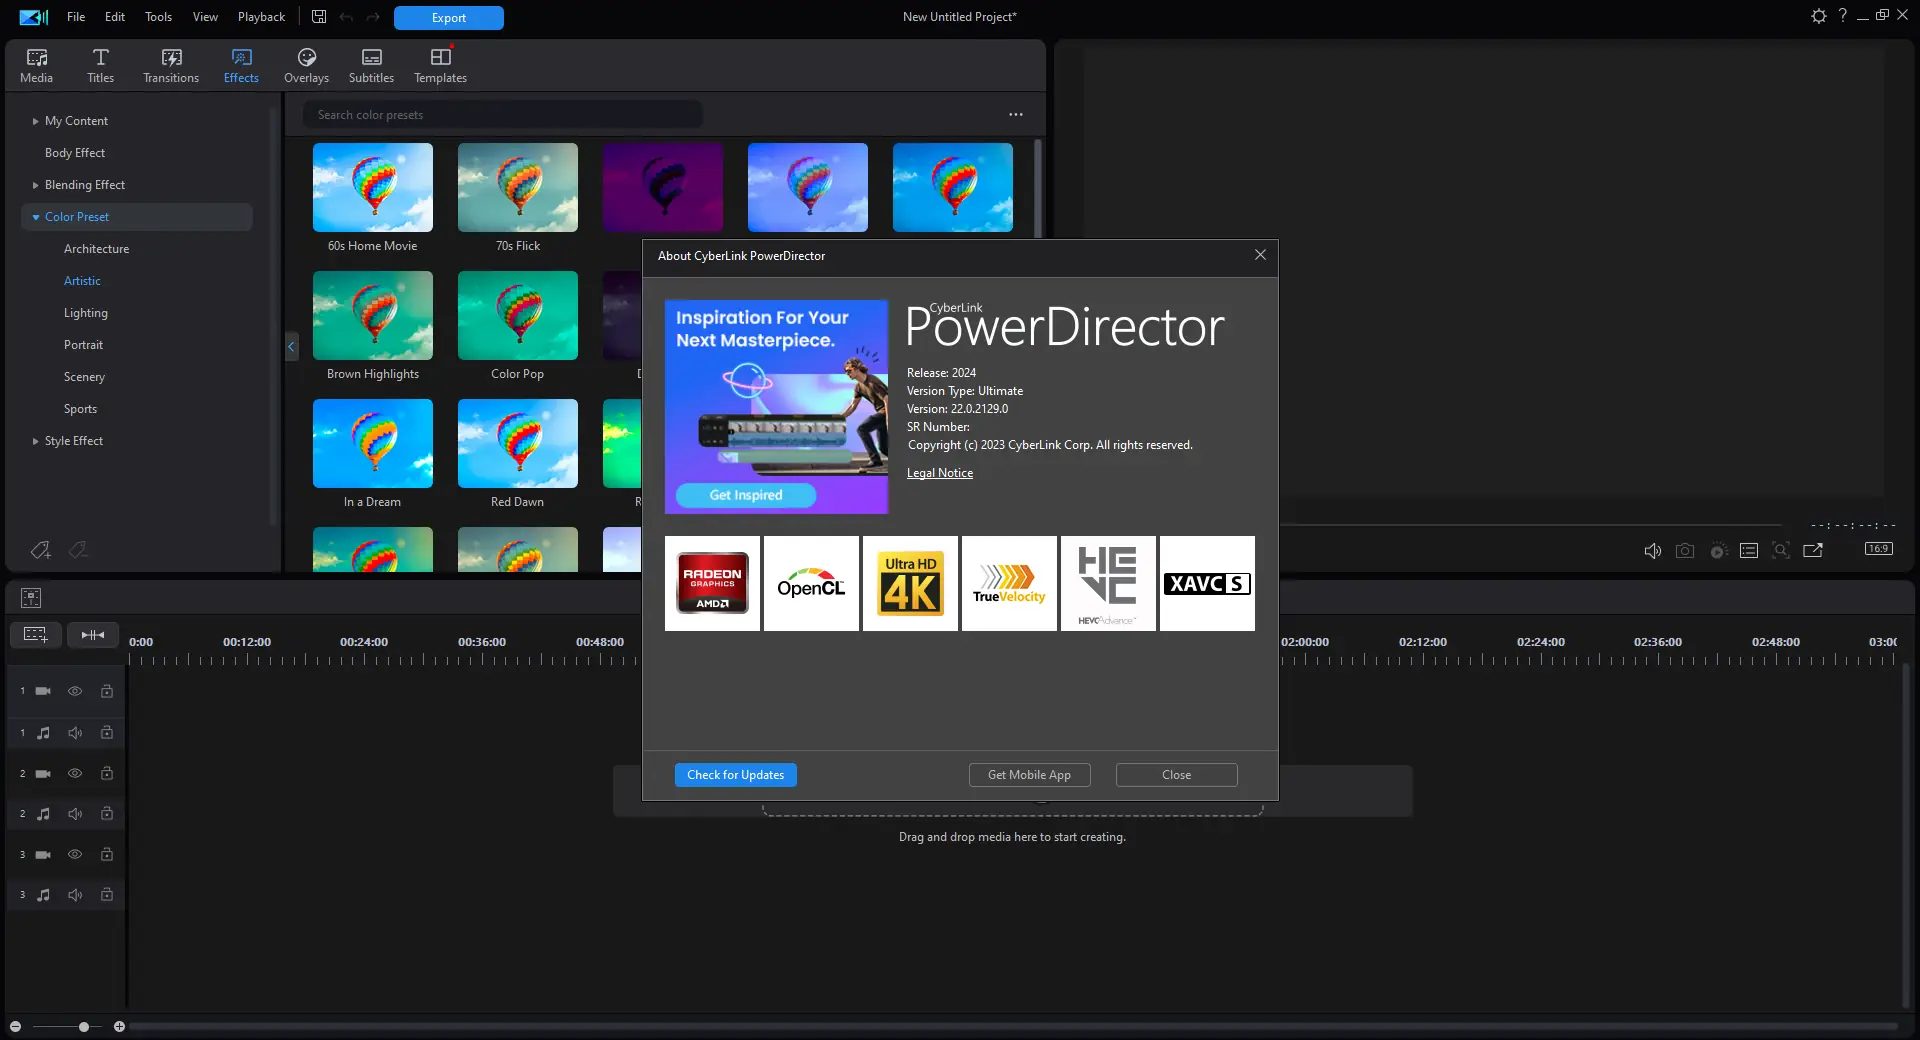Open the Subtitles room
This screenshot has height=1040, width=1920.
(371, 66)
